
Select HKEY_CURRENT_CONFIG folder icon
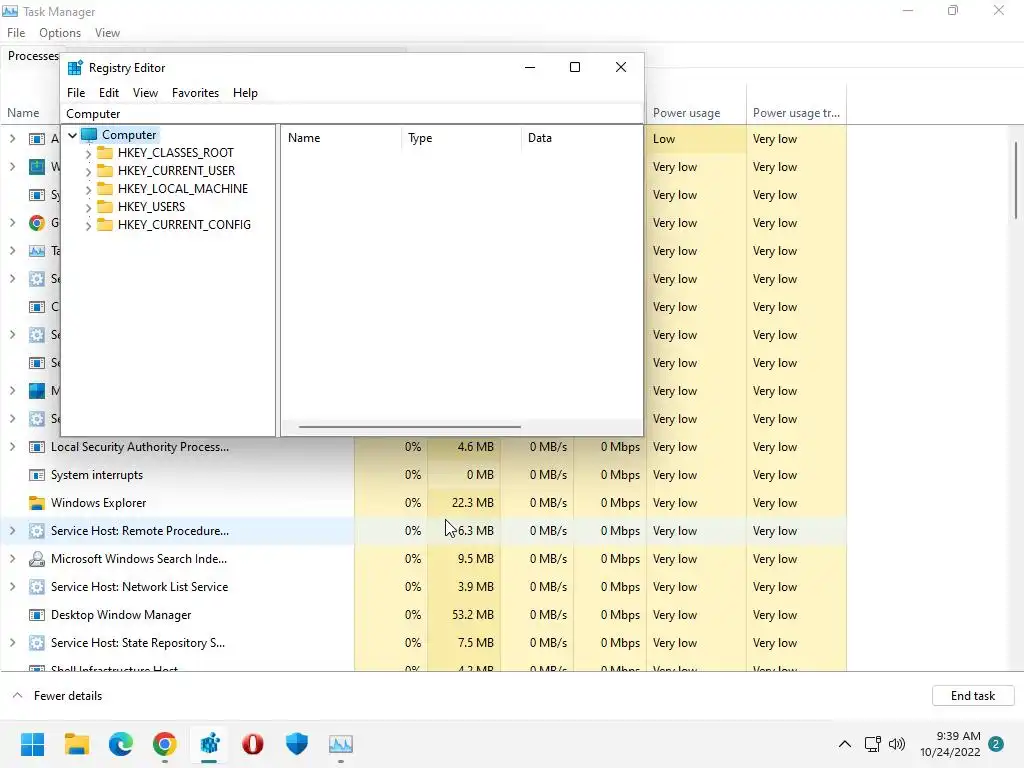click(104, 225)
